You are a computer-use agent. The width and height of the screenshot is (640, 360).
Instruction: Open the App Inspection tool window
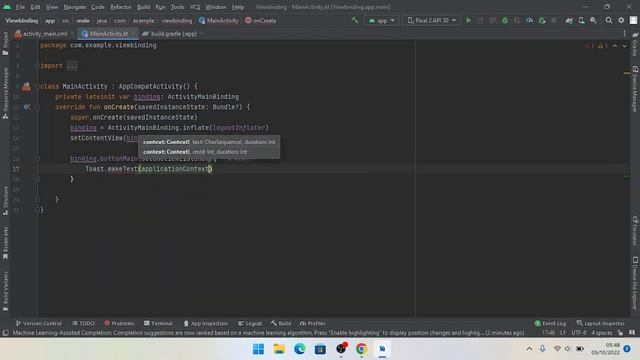pos(205,323)
